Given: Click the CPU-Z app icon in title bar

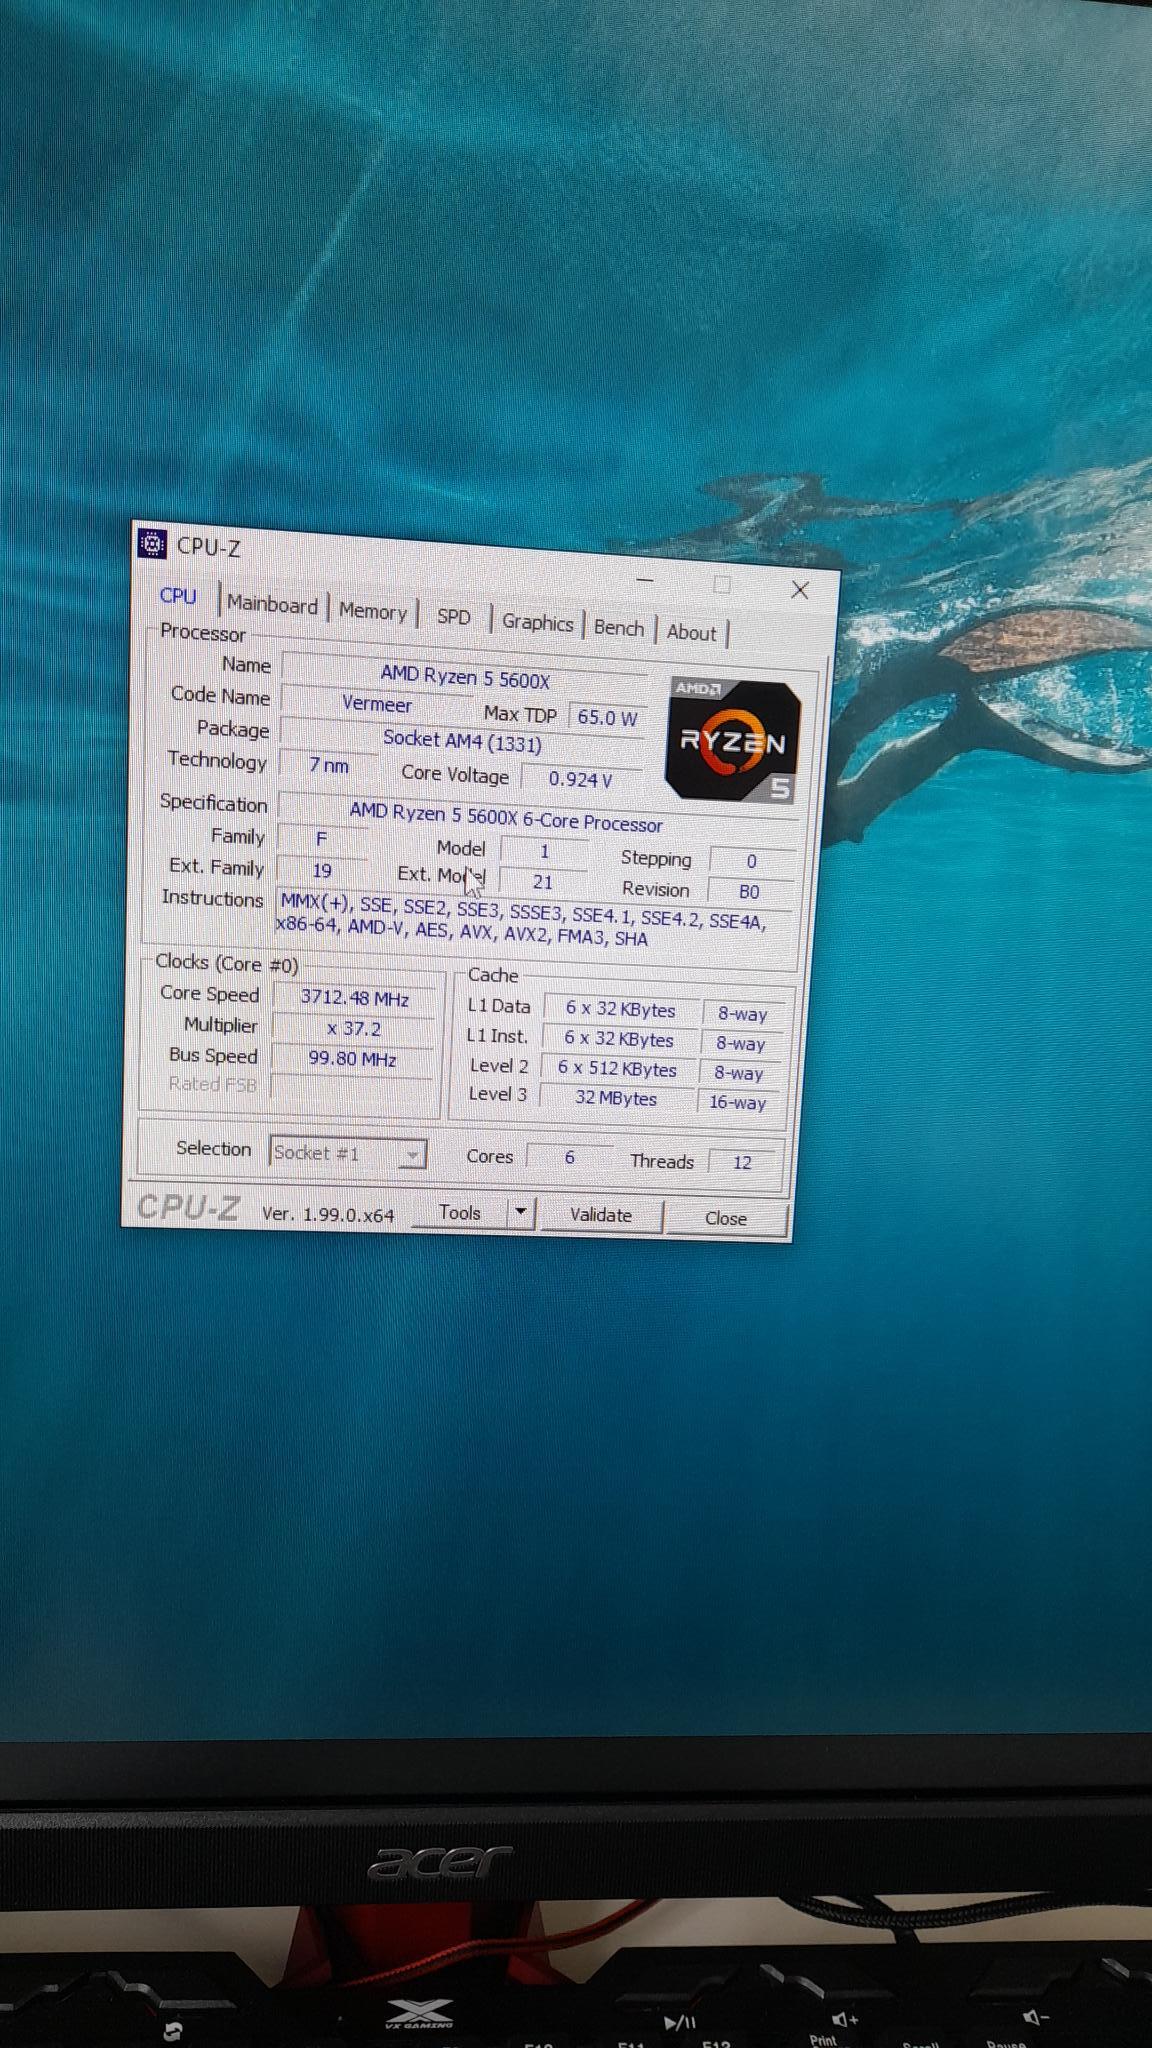Looking at the screenshot, I should click(152, 544).
